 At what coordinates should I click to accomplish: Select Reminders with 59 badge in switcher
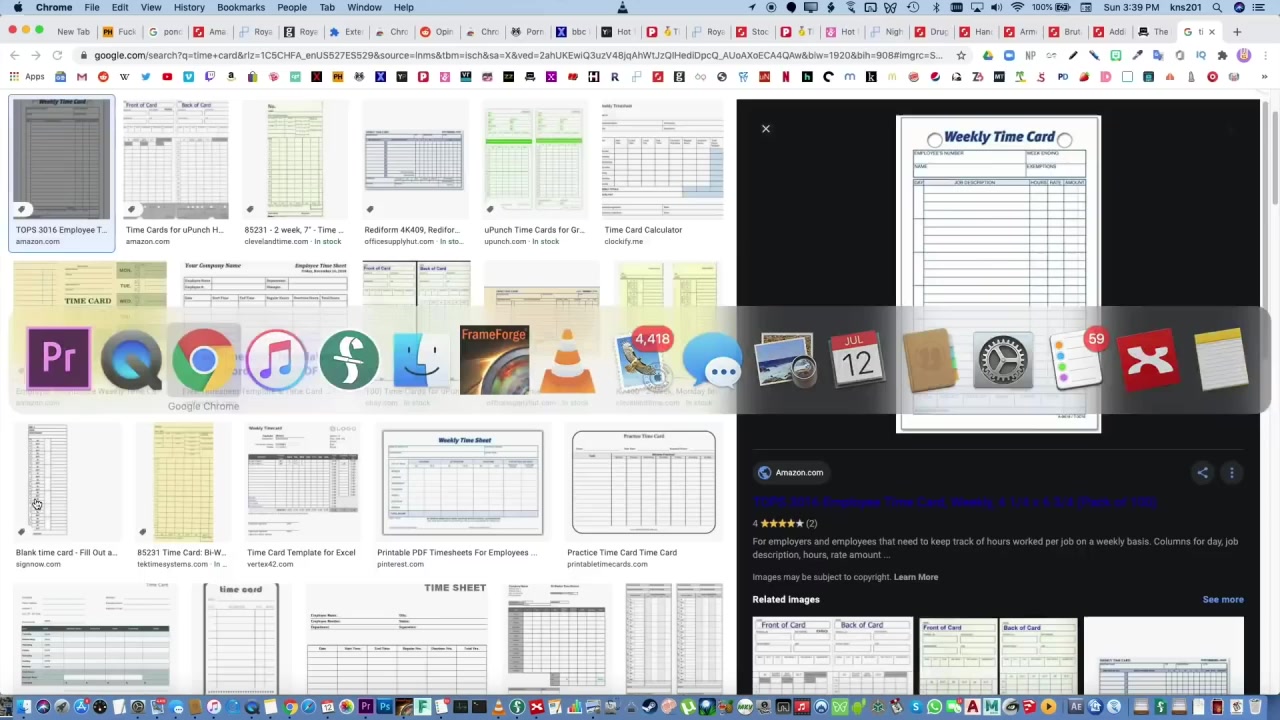[1076, 358]
